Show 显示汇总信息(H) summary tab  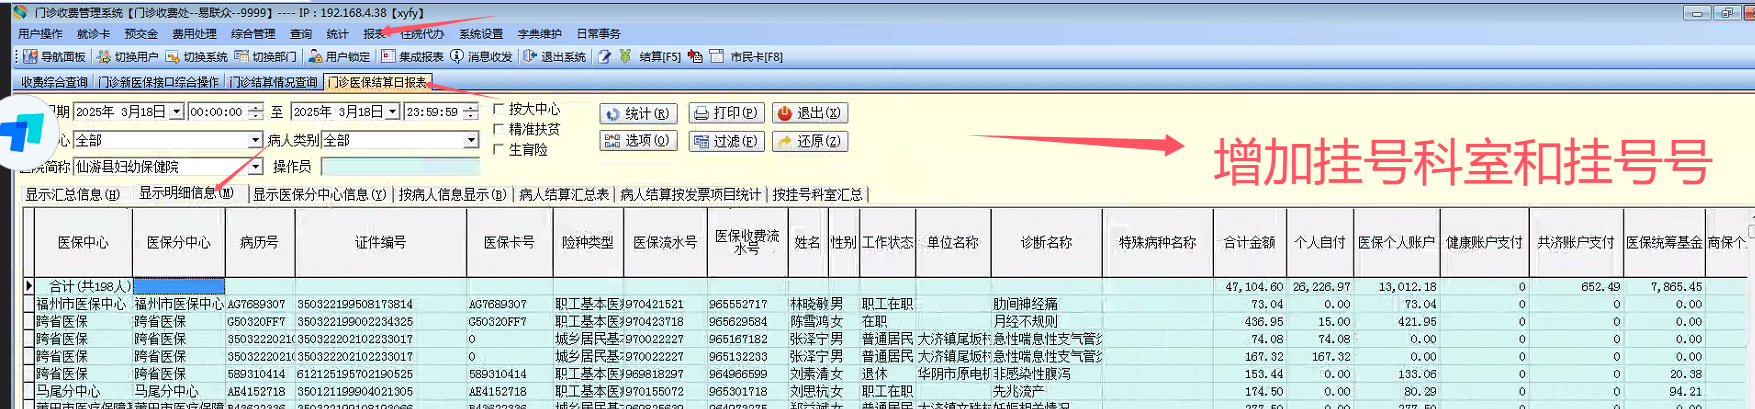coord(72,194)
